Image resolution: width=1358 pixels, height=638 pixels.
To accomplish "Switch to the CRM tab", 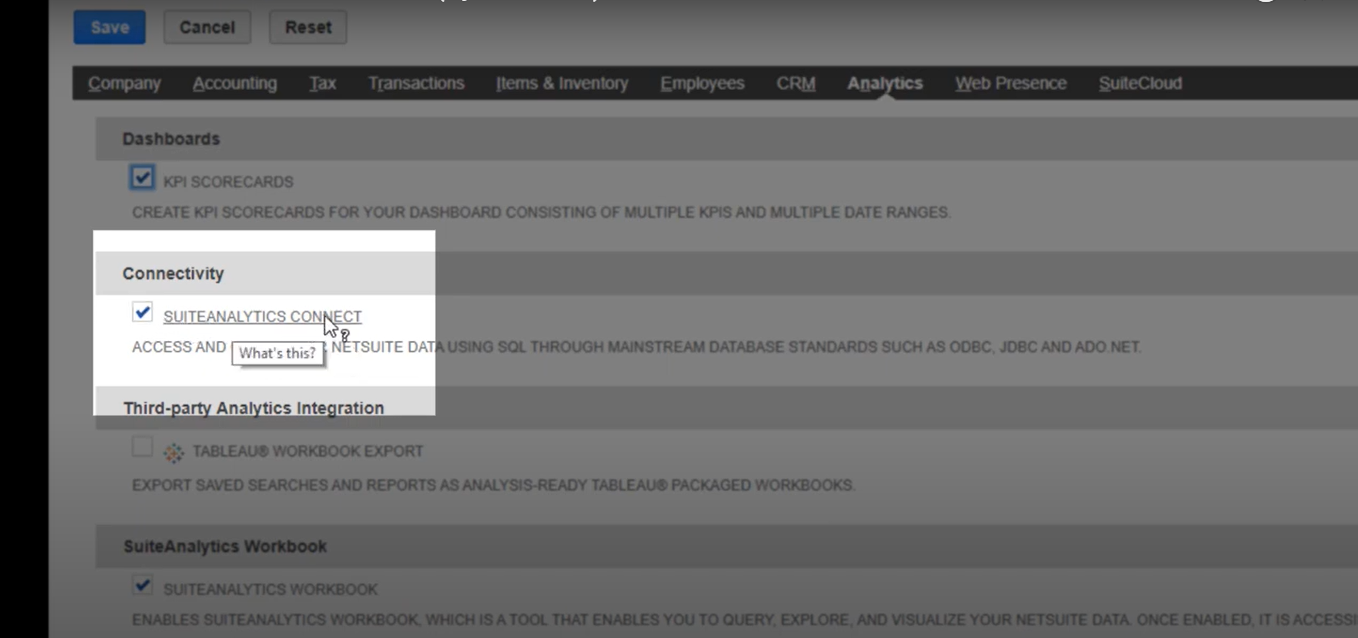I will tap(796, 83).
